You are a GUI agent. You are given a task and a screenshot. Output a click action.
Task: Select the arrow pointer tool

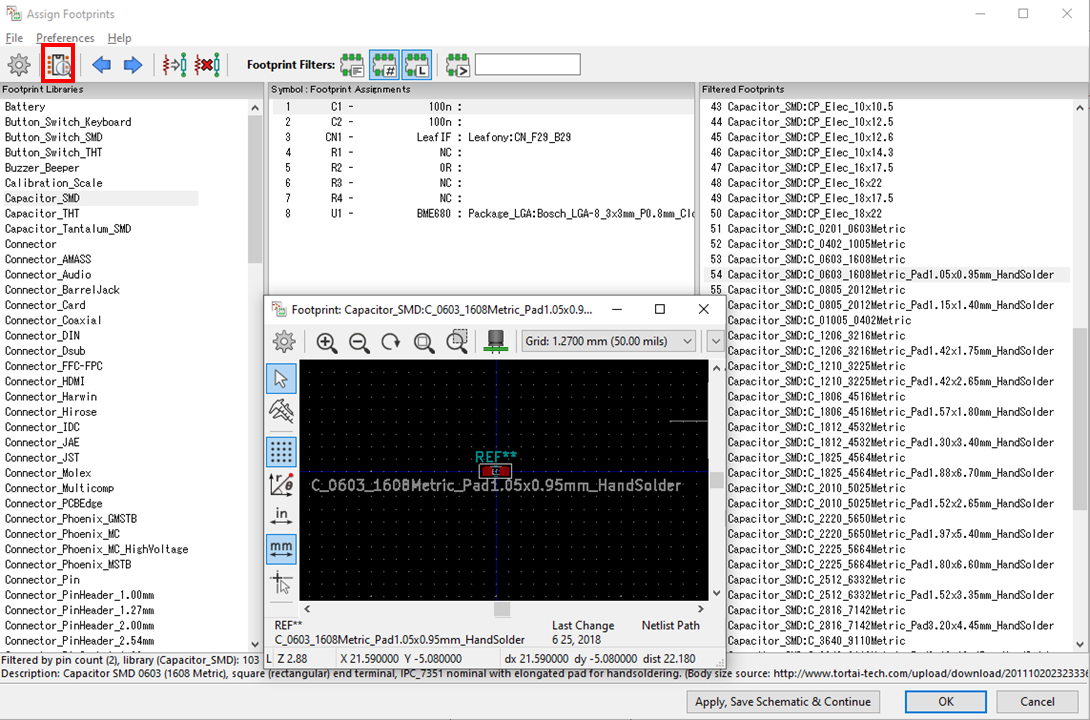click(281, 379)
